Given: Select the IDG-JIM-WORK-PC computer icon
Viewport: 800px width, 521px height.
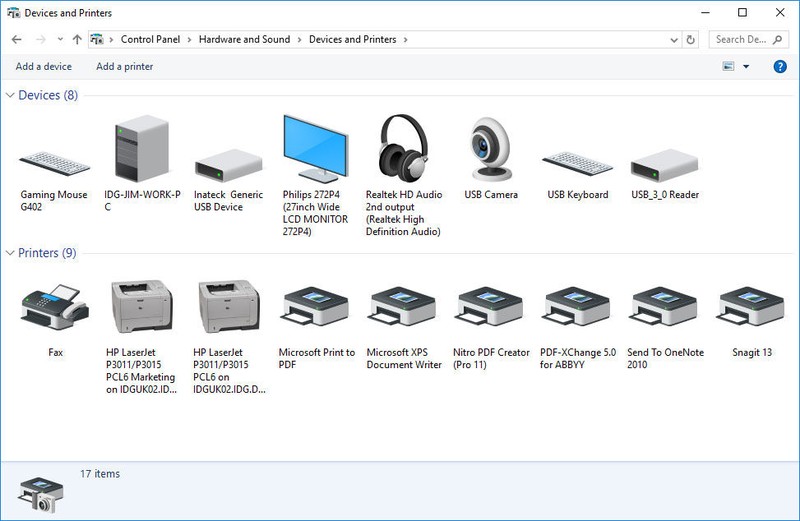Looking at the screenshot, I should click(x=141, y=150).
